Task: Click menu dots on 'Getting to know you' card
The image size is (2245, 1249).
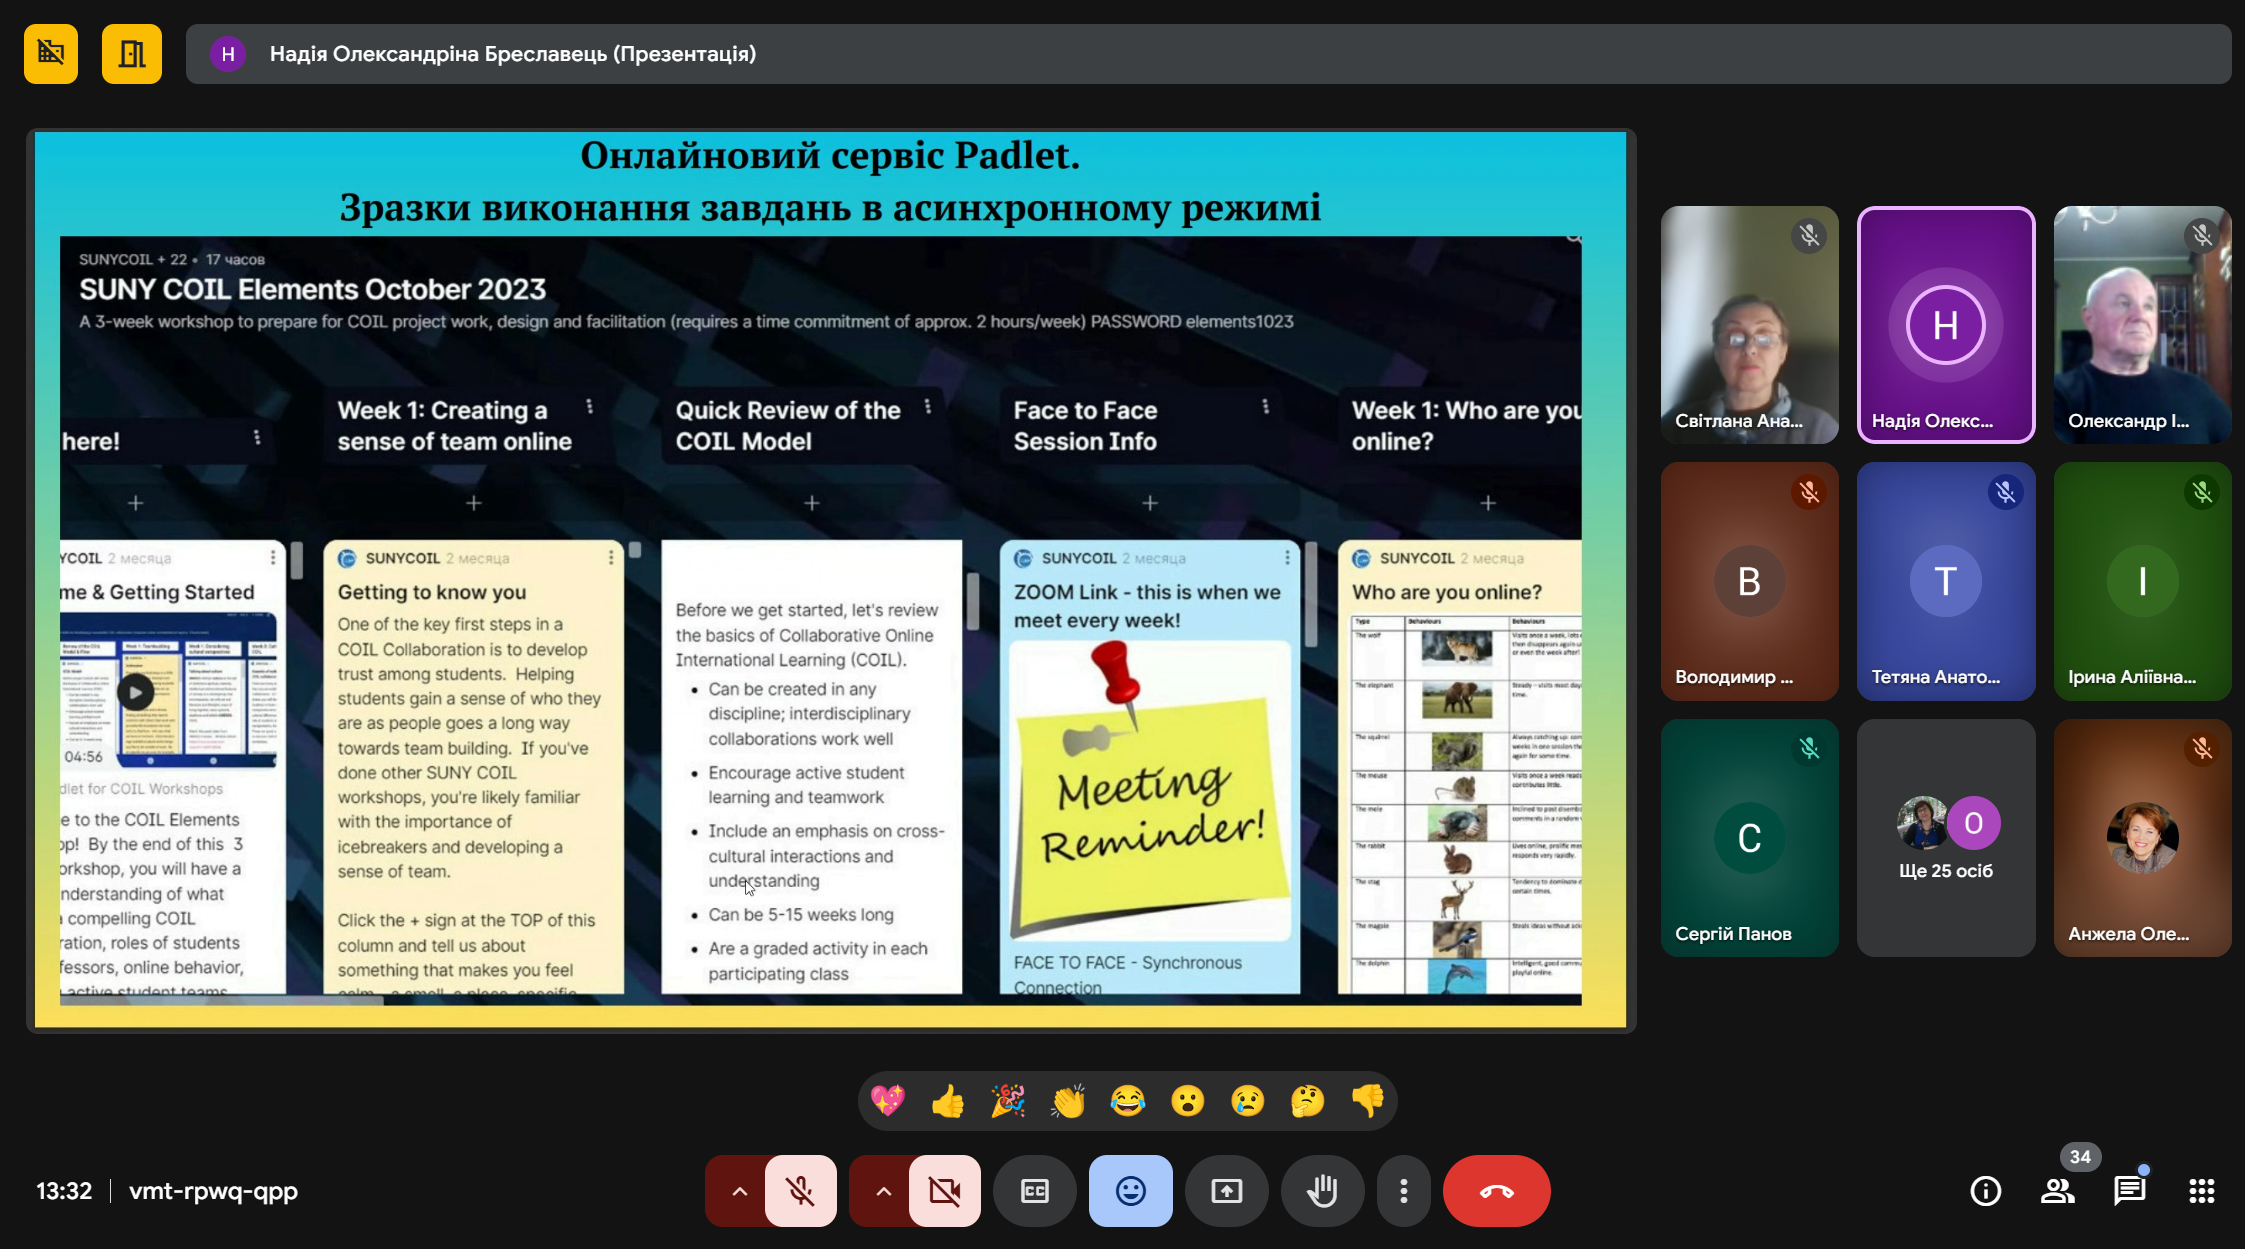Action: [x=610, y=558]
